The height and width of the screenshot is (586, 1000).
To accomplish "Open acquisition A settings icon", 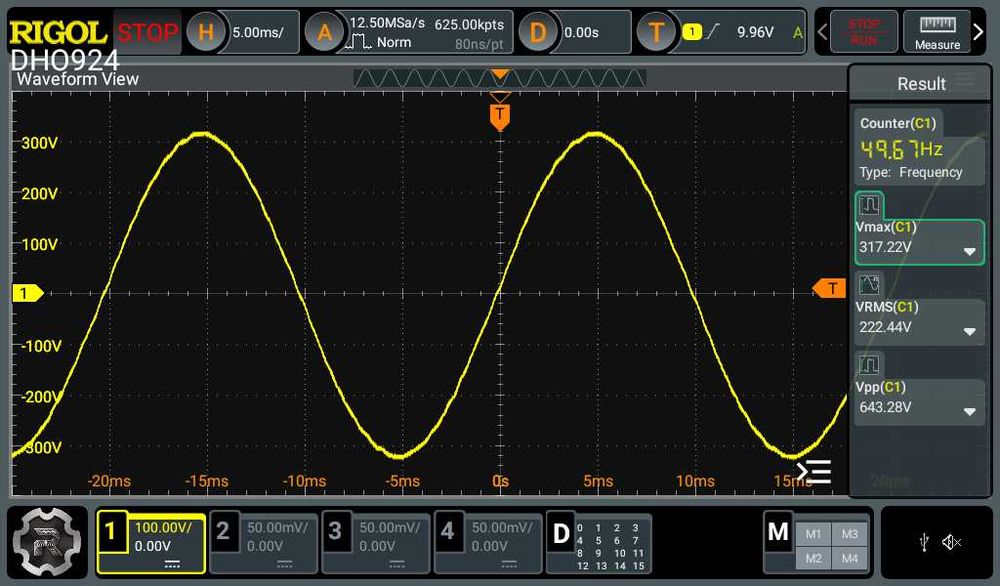I will 325,32.
